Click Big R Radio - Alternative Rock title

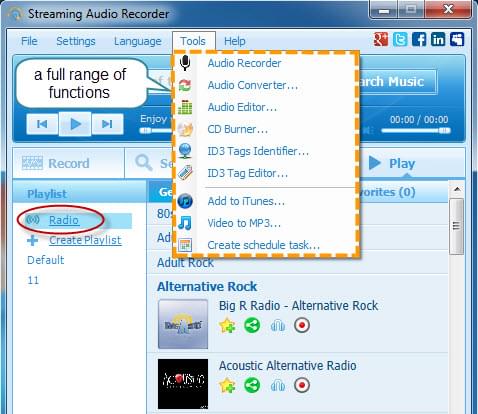click(x=298, y=306)
